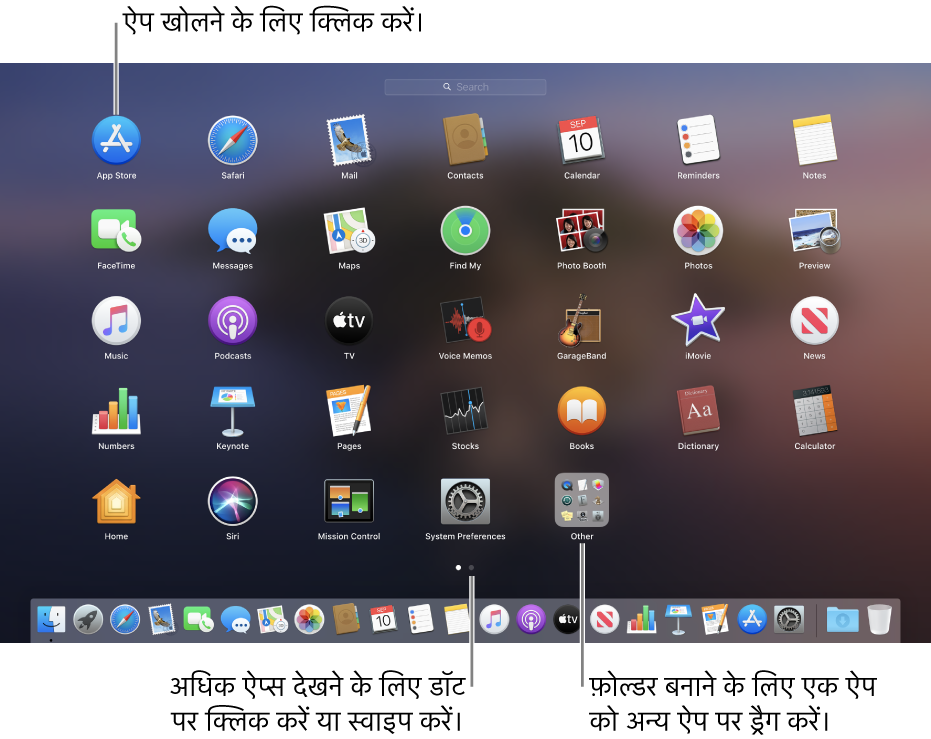Open the Downloads folder in the Dock
Image resolution: width=931 pixels, height=739 pixels.
coord(843,620)
